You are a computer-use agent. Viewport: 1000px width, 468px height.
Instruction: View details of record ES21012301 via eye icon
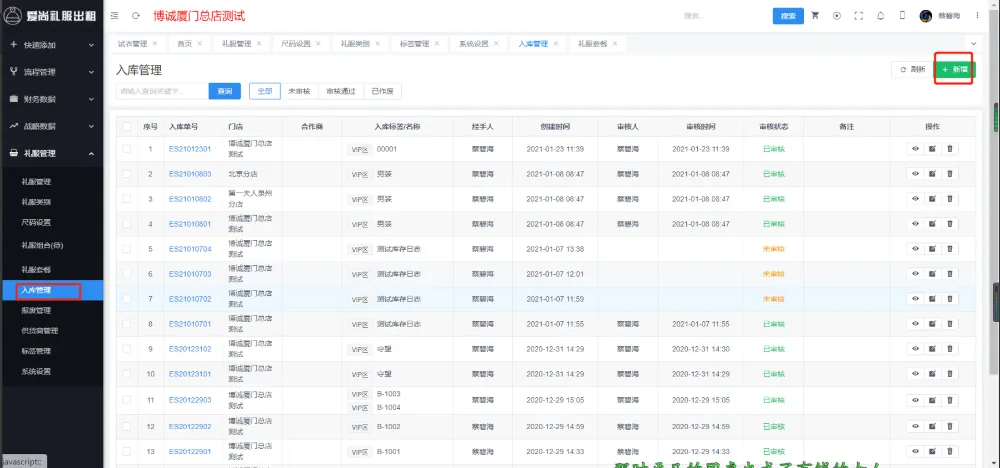click(x=914, y=149)
